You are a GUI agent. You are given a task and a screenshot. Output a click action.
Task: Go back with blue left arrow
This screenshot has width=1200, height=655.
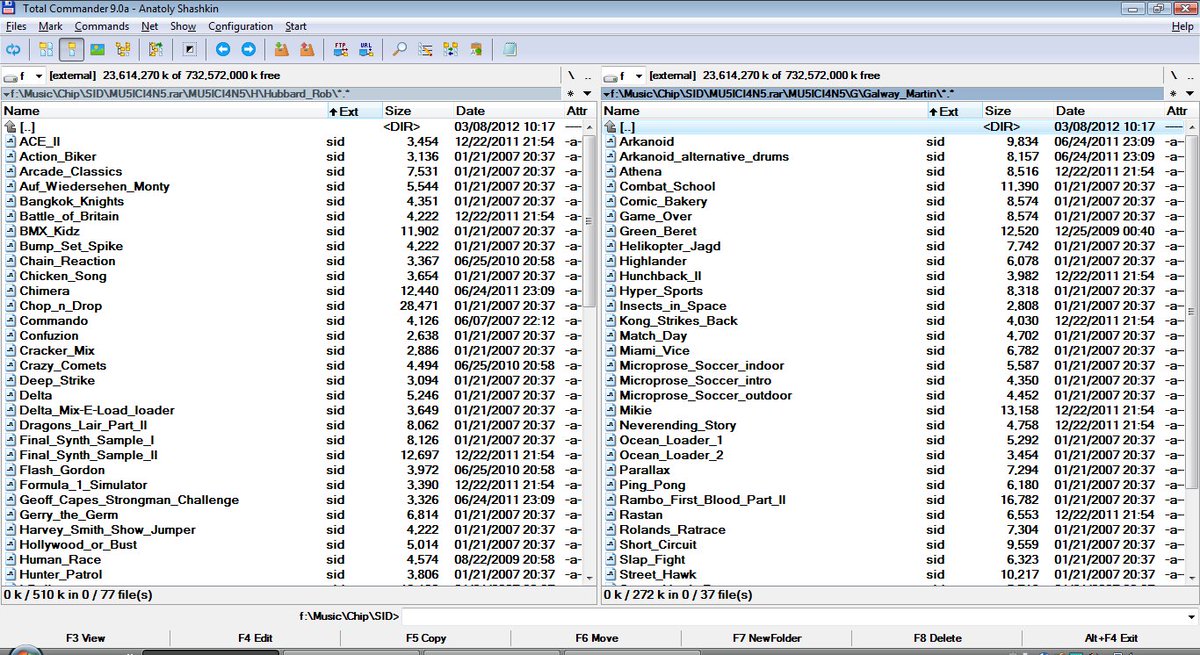click(x=223, y=49)
